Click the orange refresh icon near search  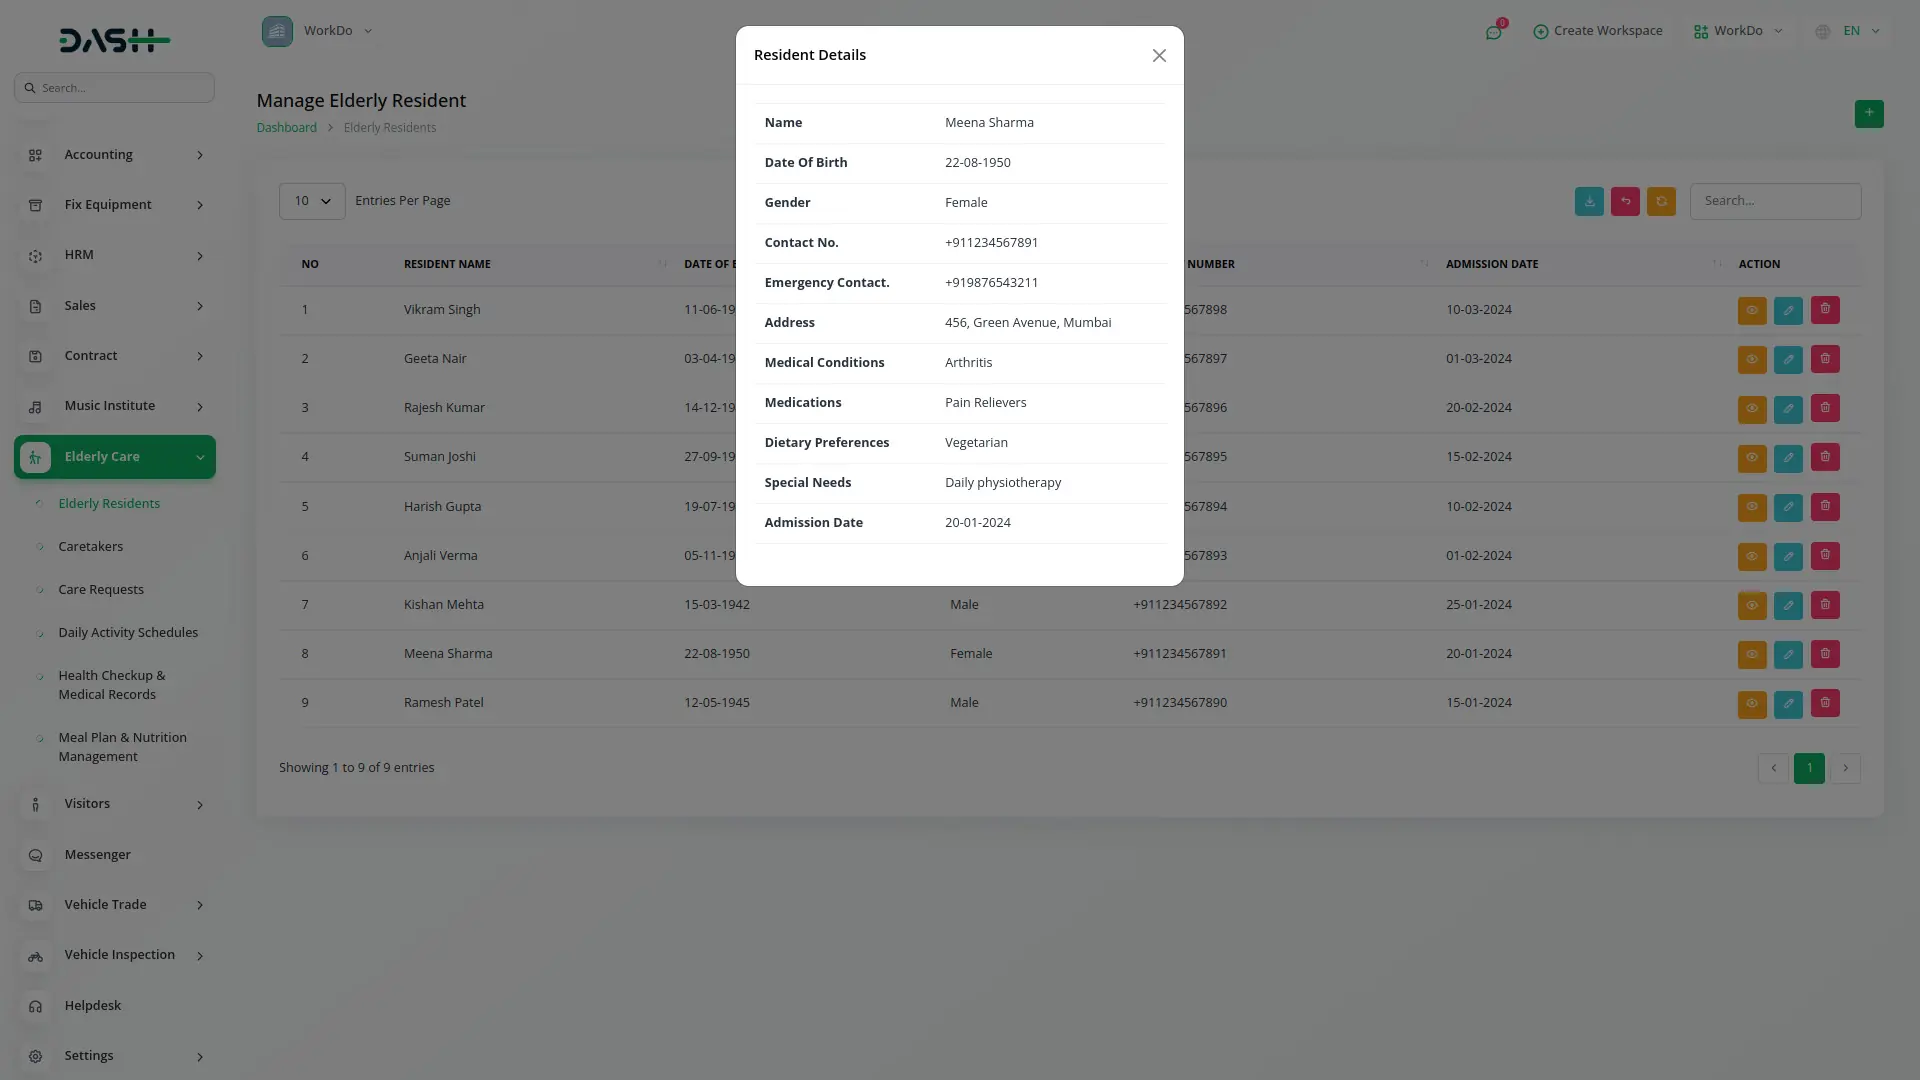(1661, 201)
